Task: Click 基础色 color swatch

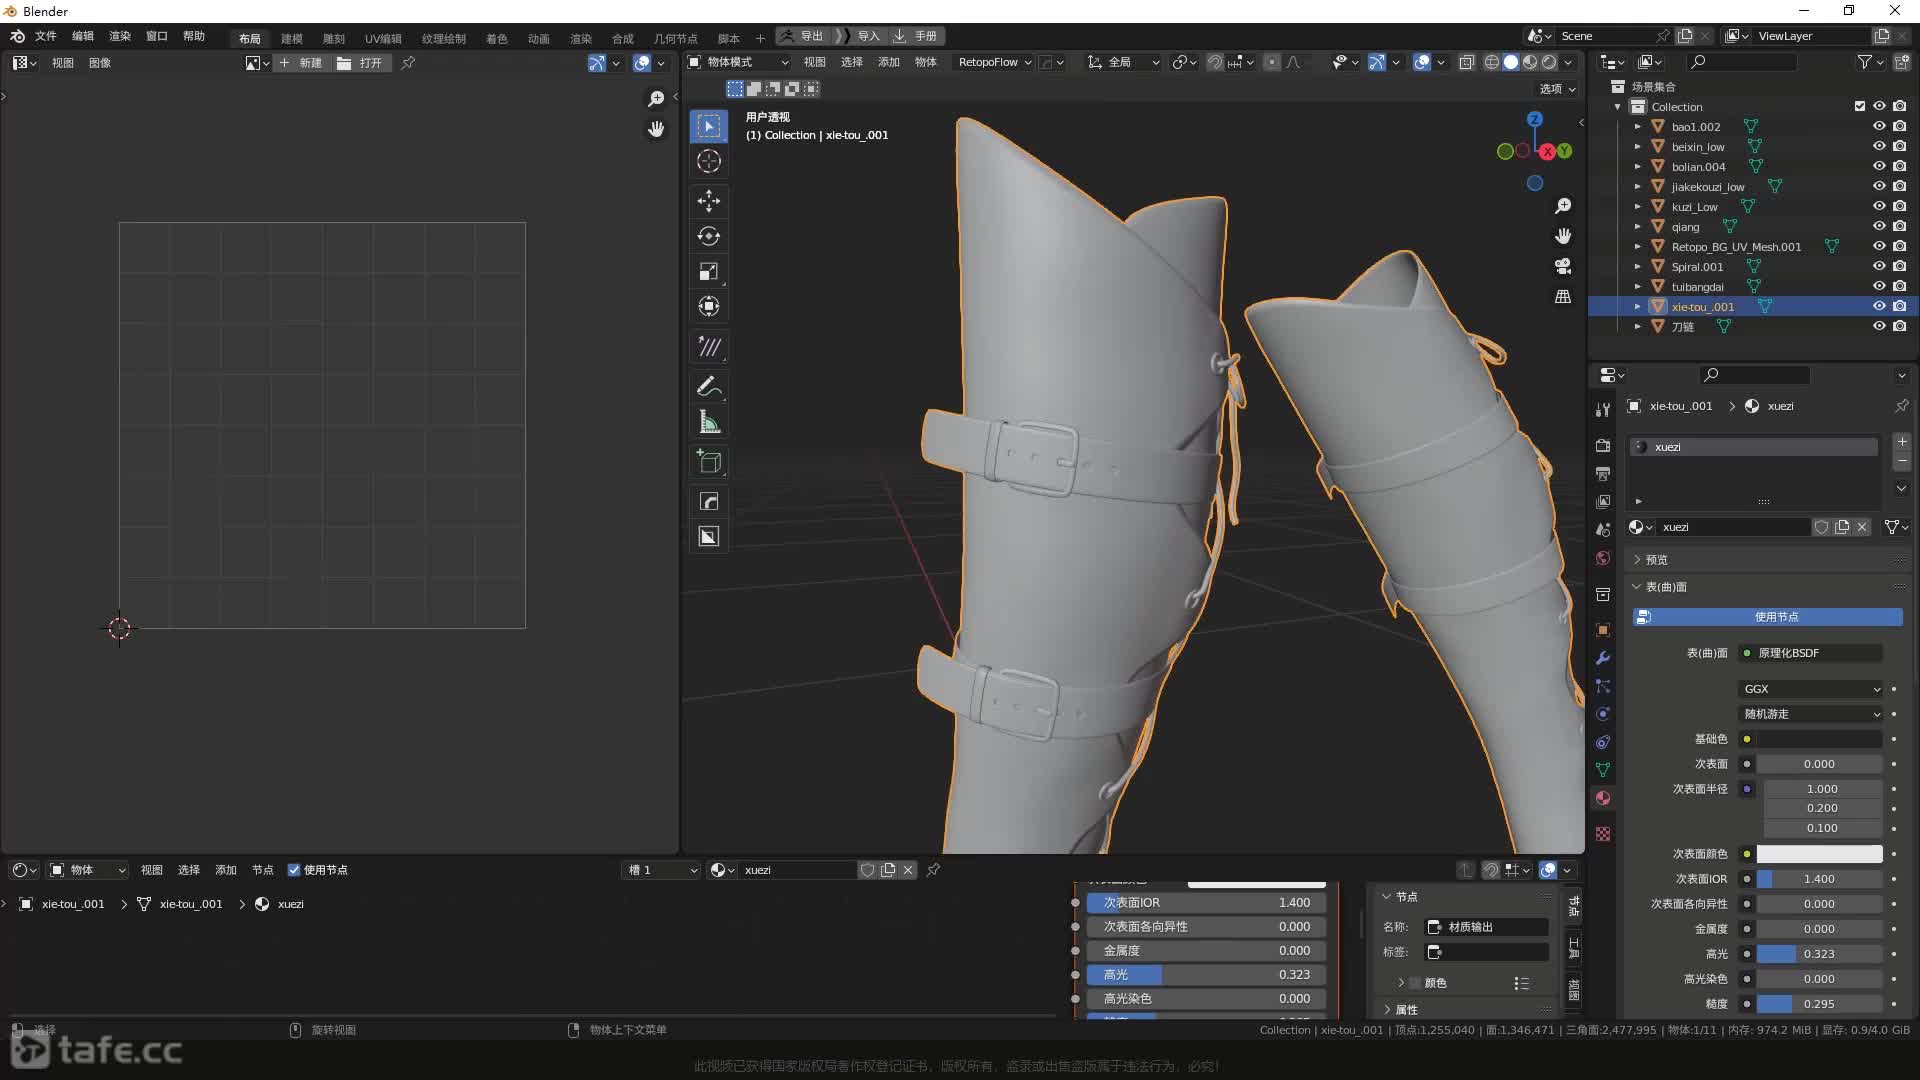Action: 1820,739
